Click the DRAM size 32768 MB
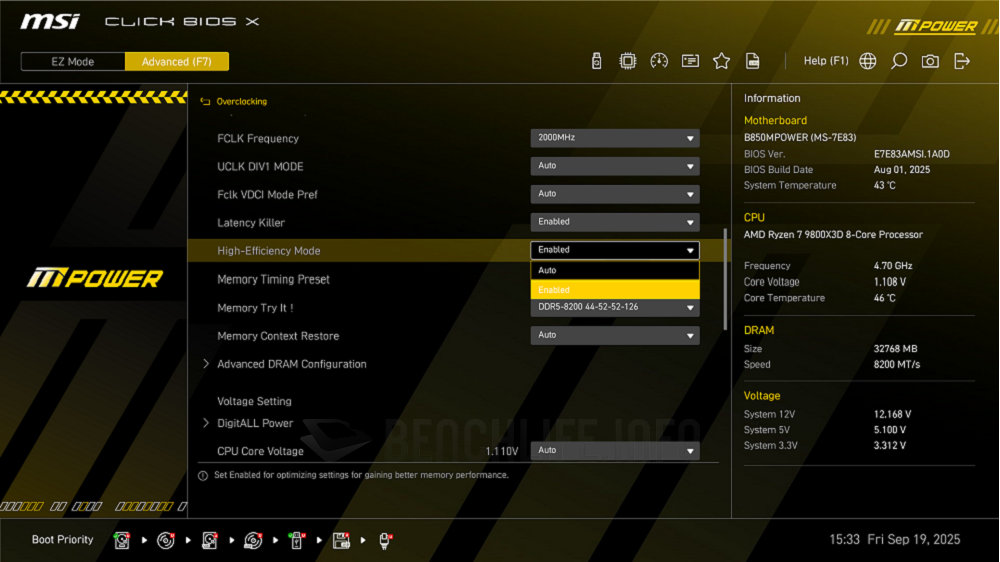The width and height of the screenshot is (1000, 562). click(895, 348)
